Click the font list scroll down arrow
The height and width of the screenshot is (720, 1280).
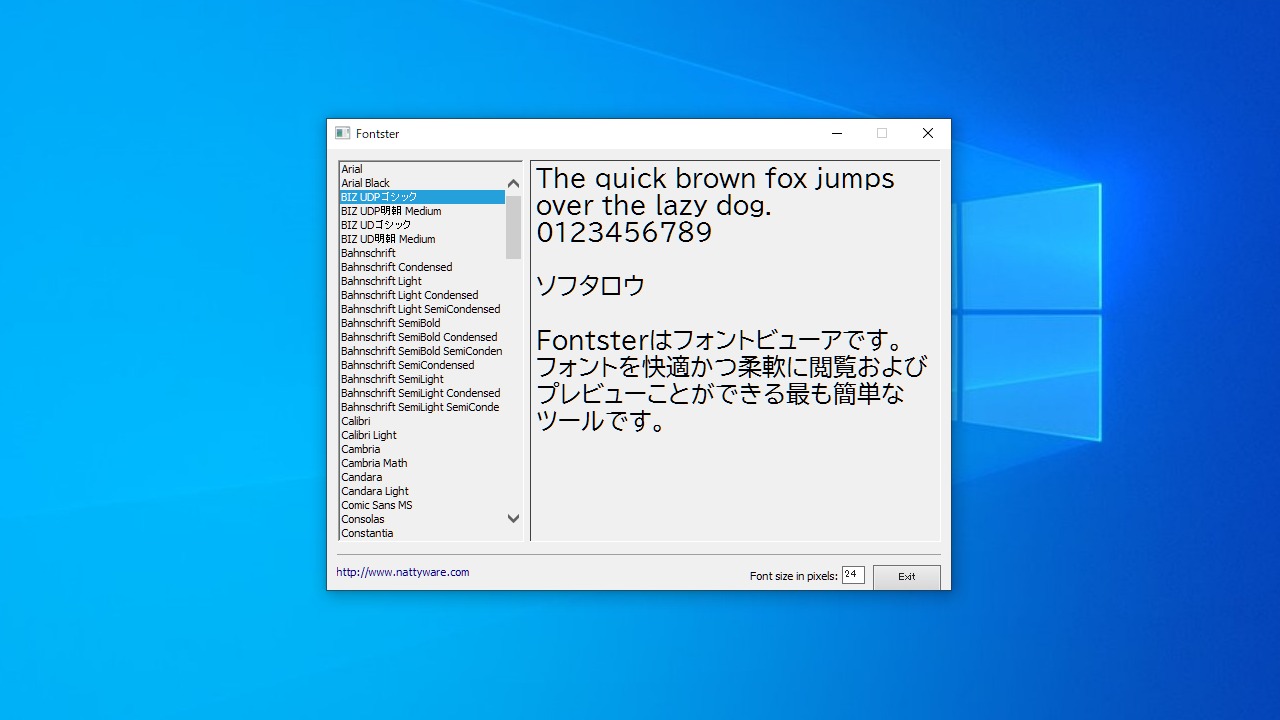tap(513, 518)
